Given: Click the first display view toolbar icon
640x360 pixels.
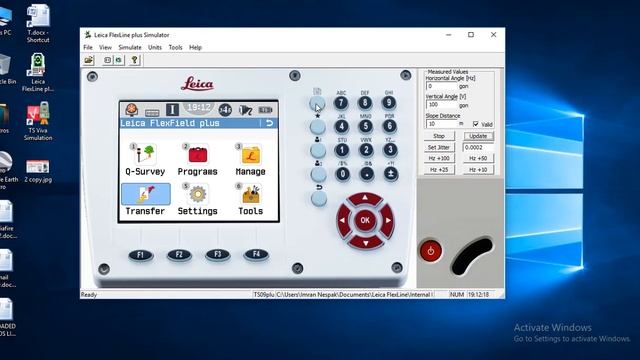Looking at the screenshot, I should tap(107, 60).
